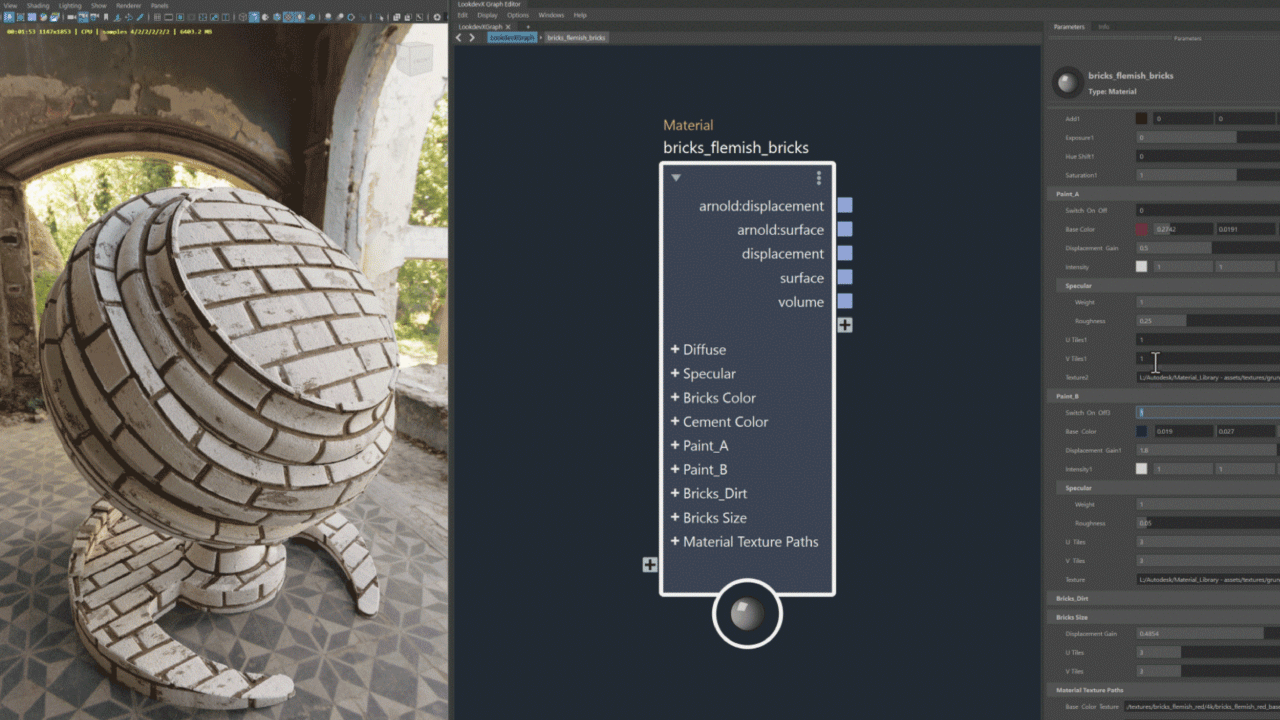Click the Image Plane icon in viewport toolbar

click(118, 17)
